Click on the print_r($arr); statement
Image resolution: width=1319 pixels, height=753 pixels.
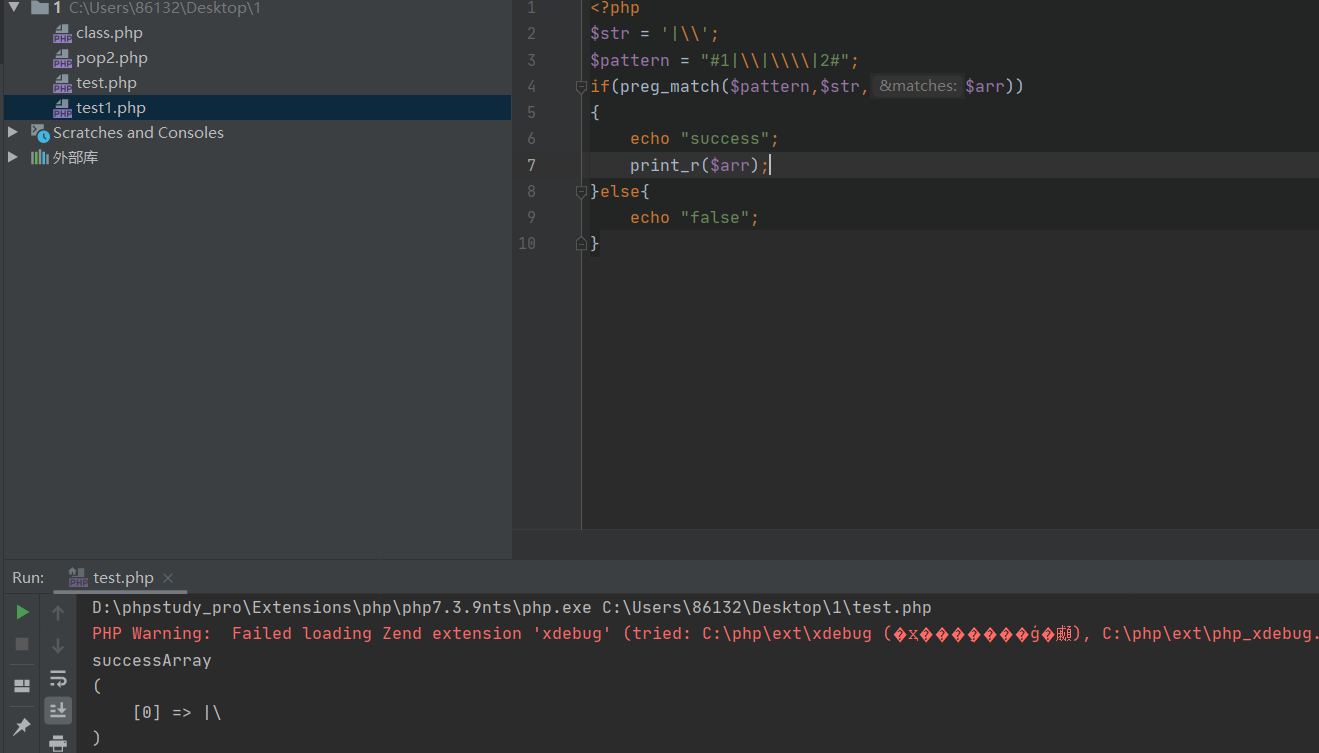point(700,165)
